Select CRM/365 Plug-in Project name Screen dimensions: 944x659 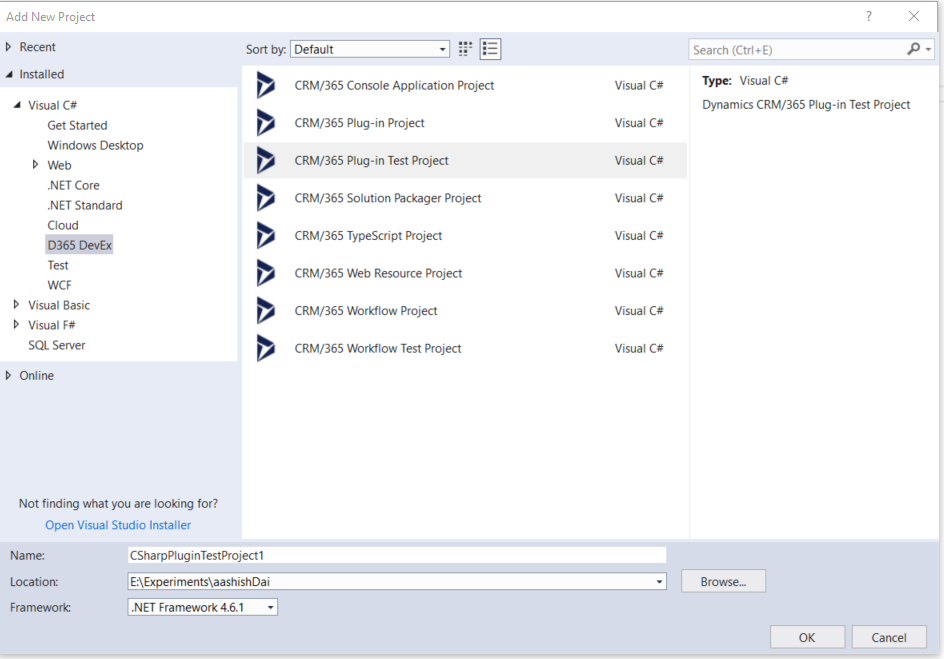click(359, 123)
